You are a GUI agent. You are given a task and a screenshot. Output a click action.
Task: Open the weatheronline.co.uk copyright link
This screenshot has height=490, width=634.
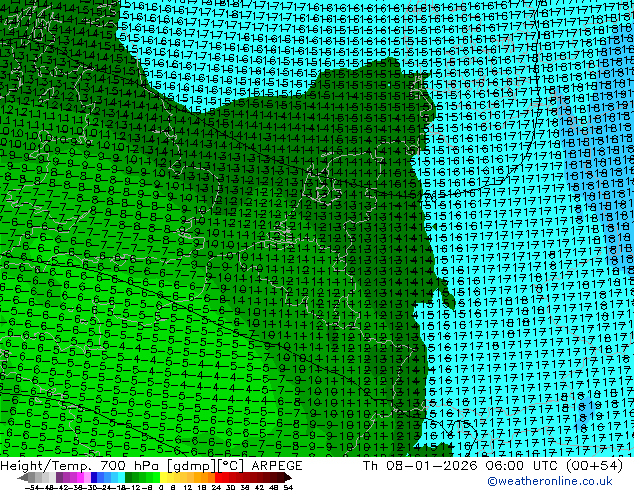[549, 481]
